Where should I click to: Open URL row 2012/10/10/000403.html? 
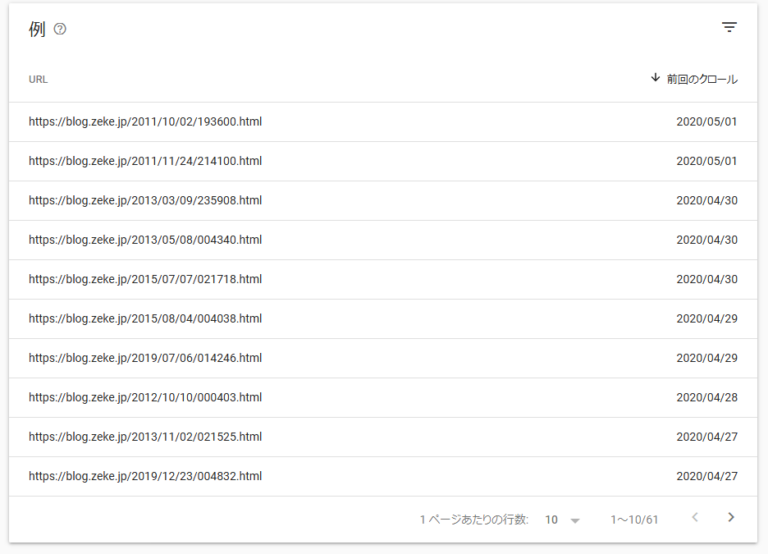[145, 397]
